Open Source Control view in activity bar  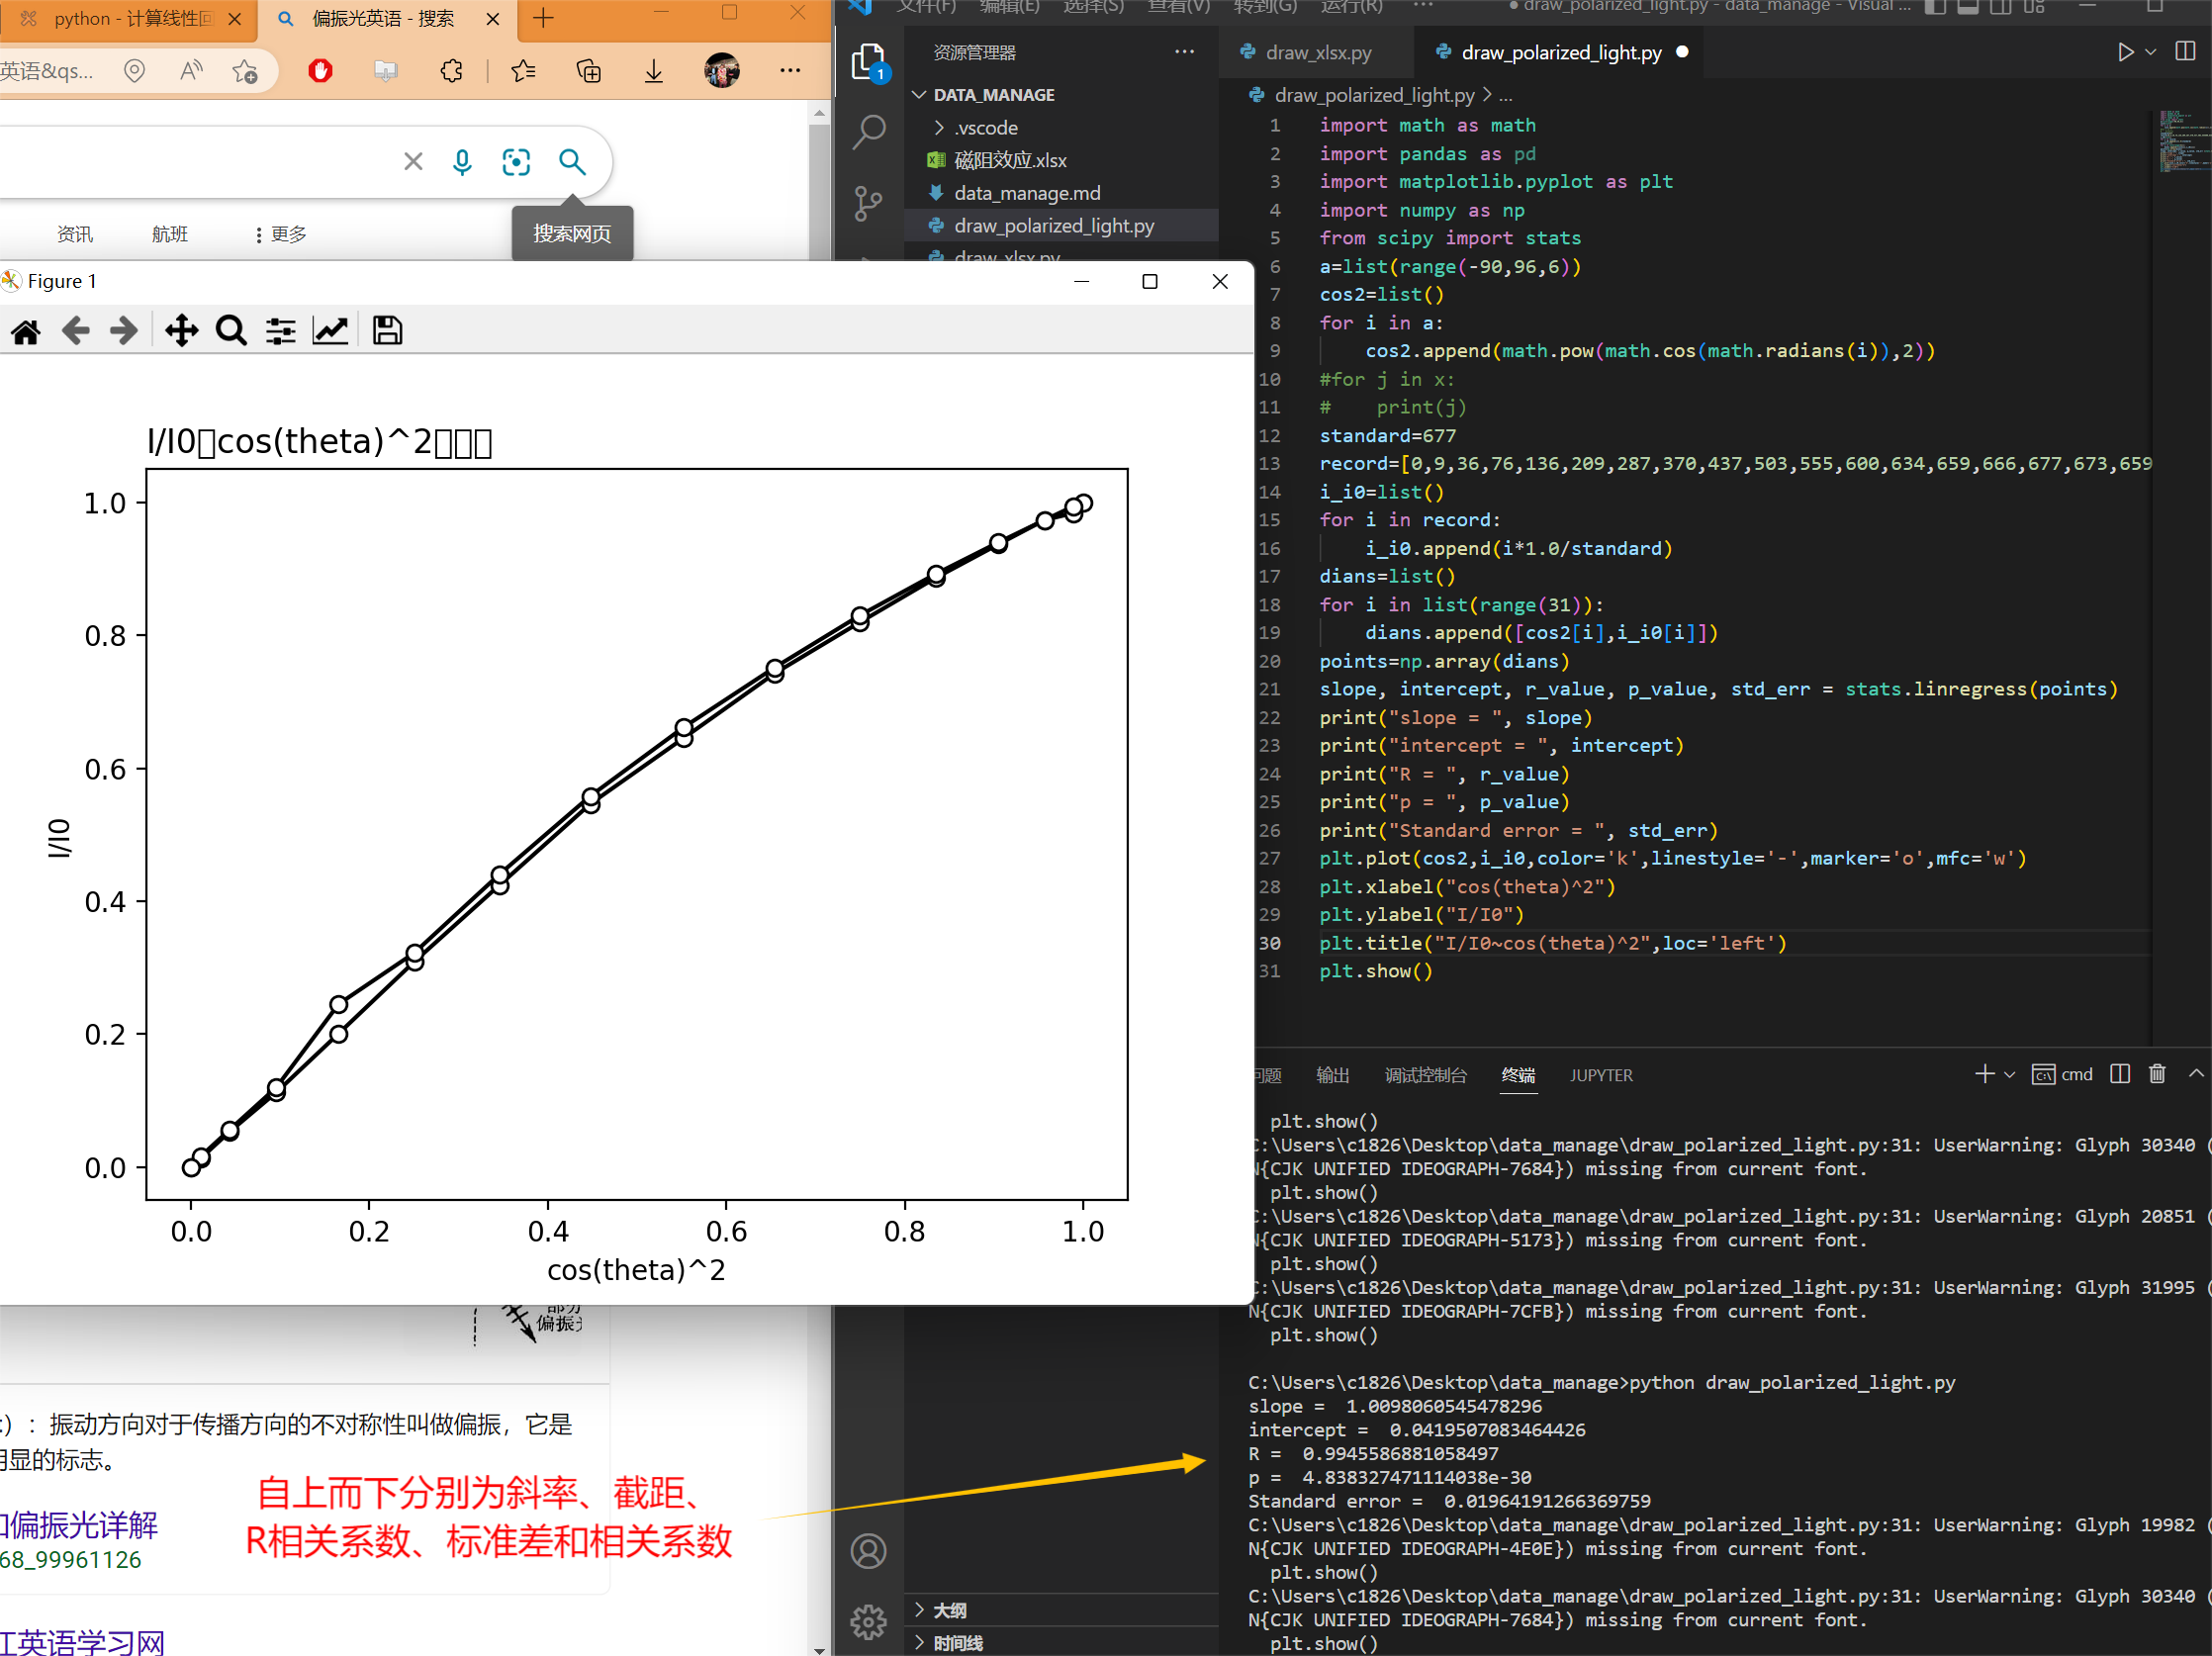click(x=868, y=203)
